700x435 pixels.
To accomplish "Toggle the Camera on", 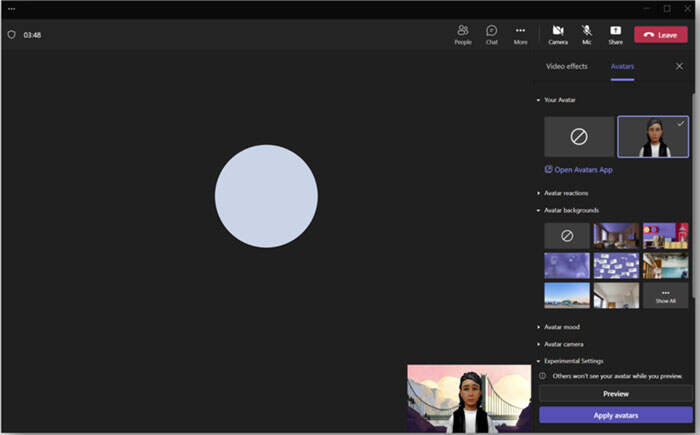I will (558, 34).
